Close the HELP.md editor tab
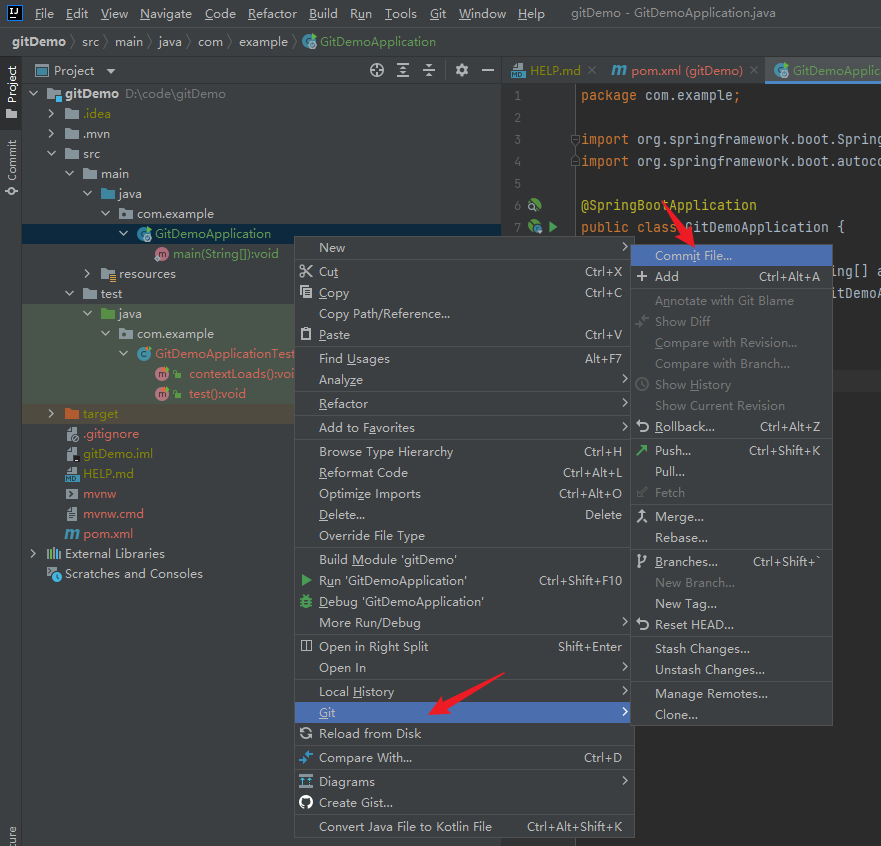881x846 pixels. (592, 70)
